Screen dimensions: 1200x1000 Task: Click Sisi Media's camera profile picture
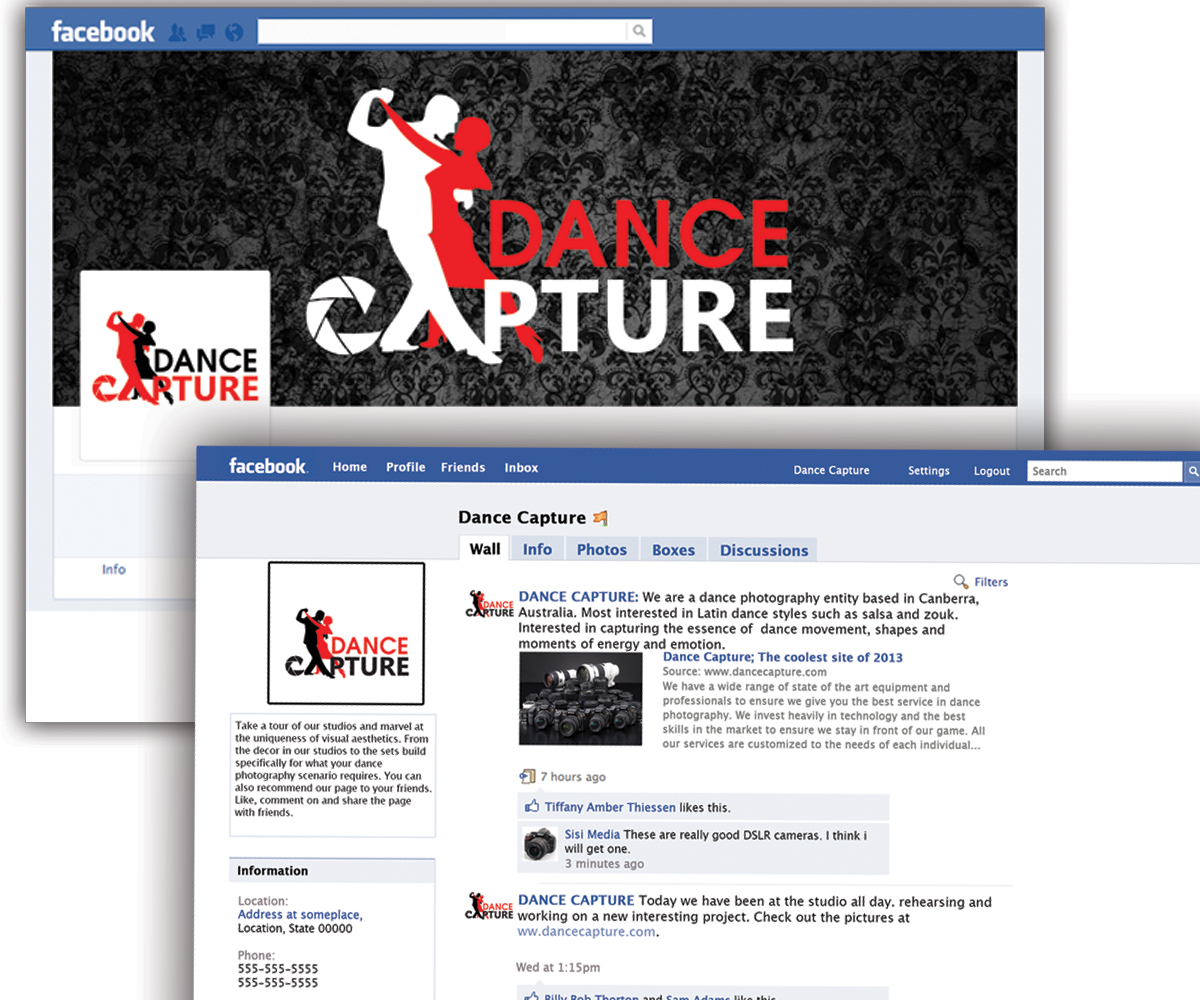coord(539,844)
